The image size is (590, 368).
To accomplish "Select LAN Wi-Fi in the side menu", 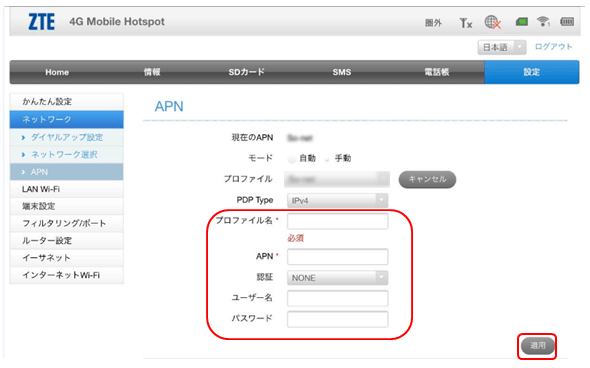I will point(67,189).
